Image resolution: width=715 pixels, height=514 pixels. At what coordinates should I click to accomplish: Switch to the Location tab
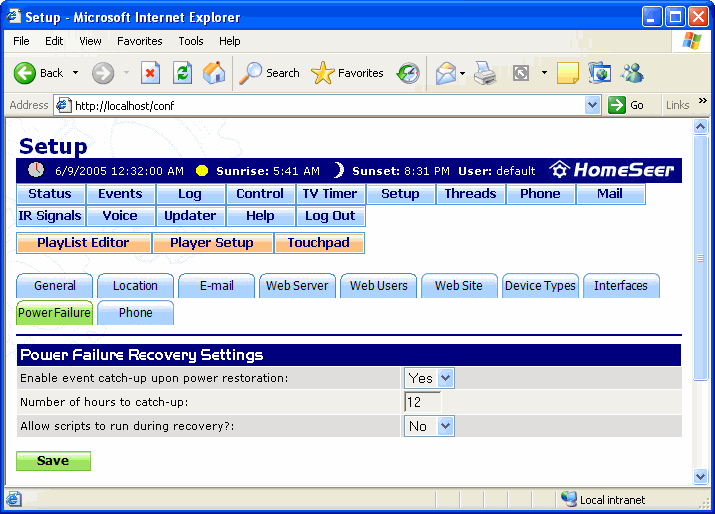[x=135, y=286]
